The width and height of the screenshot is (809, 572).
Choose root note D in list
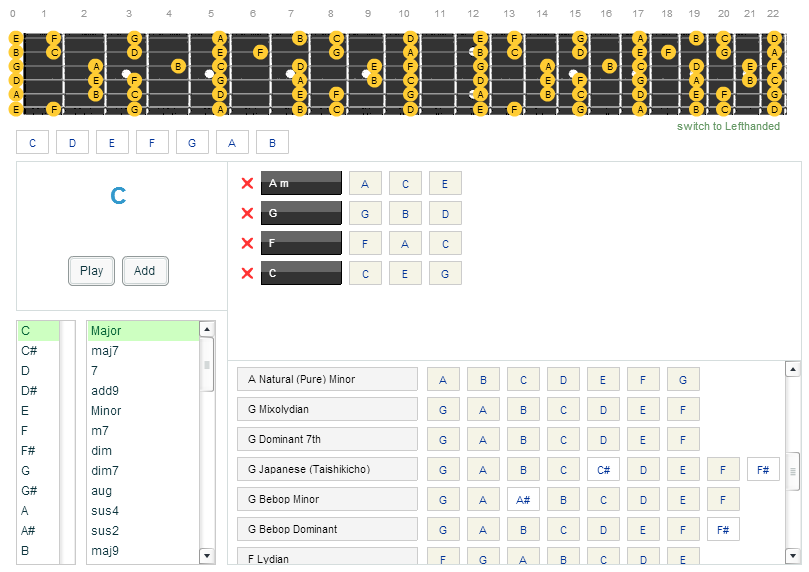coord(39,371)
